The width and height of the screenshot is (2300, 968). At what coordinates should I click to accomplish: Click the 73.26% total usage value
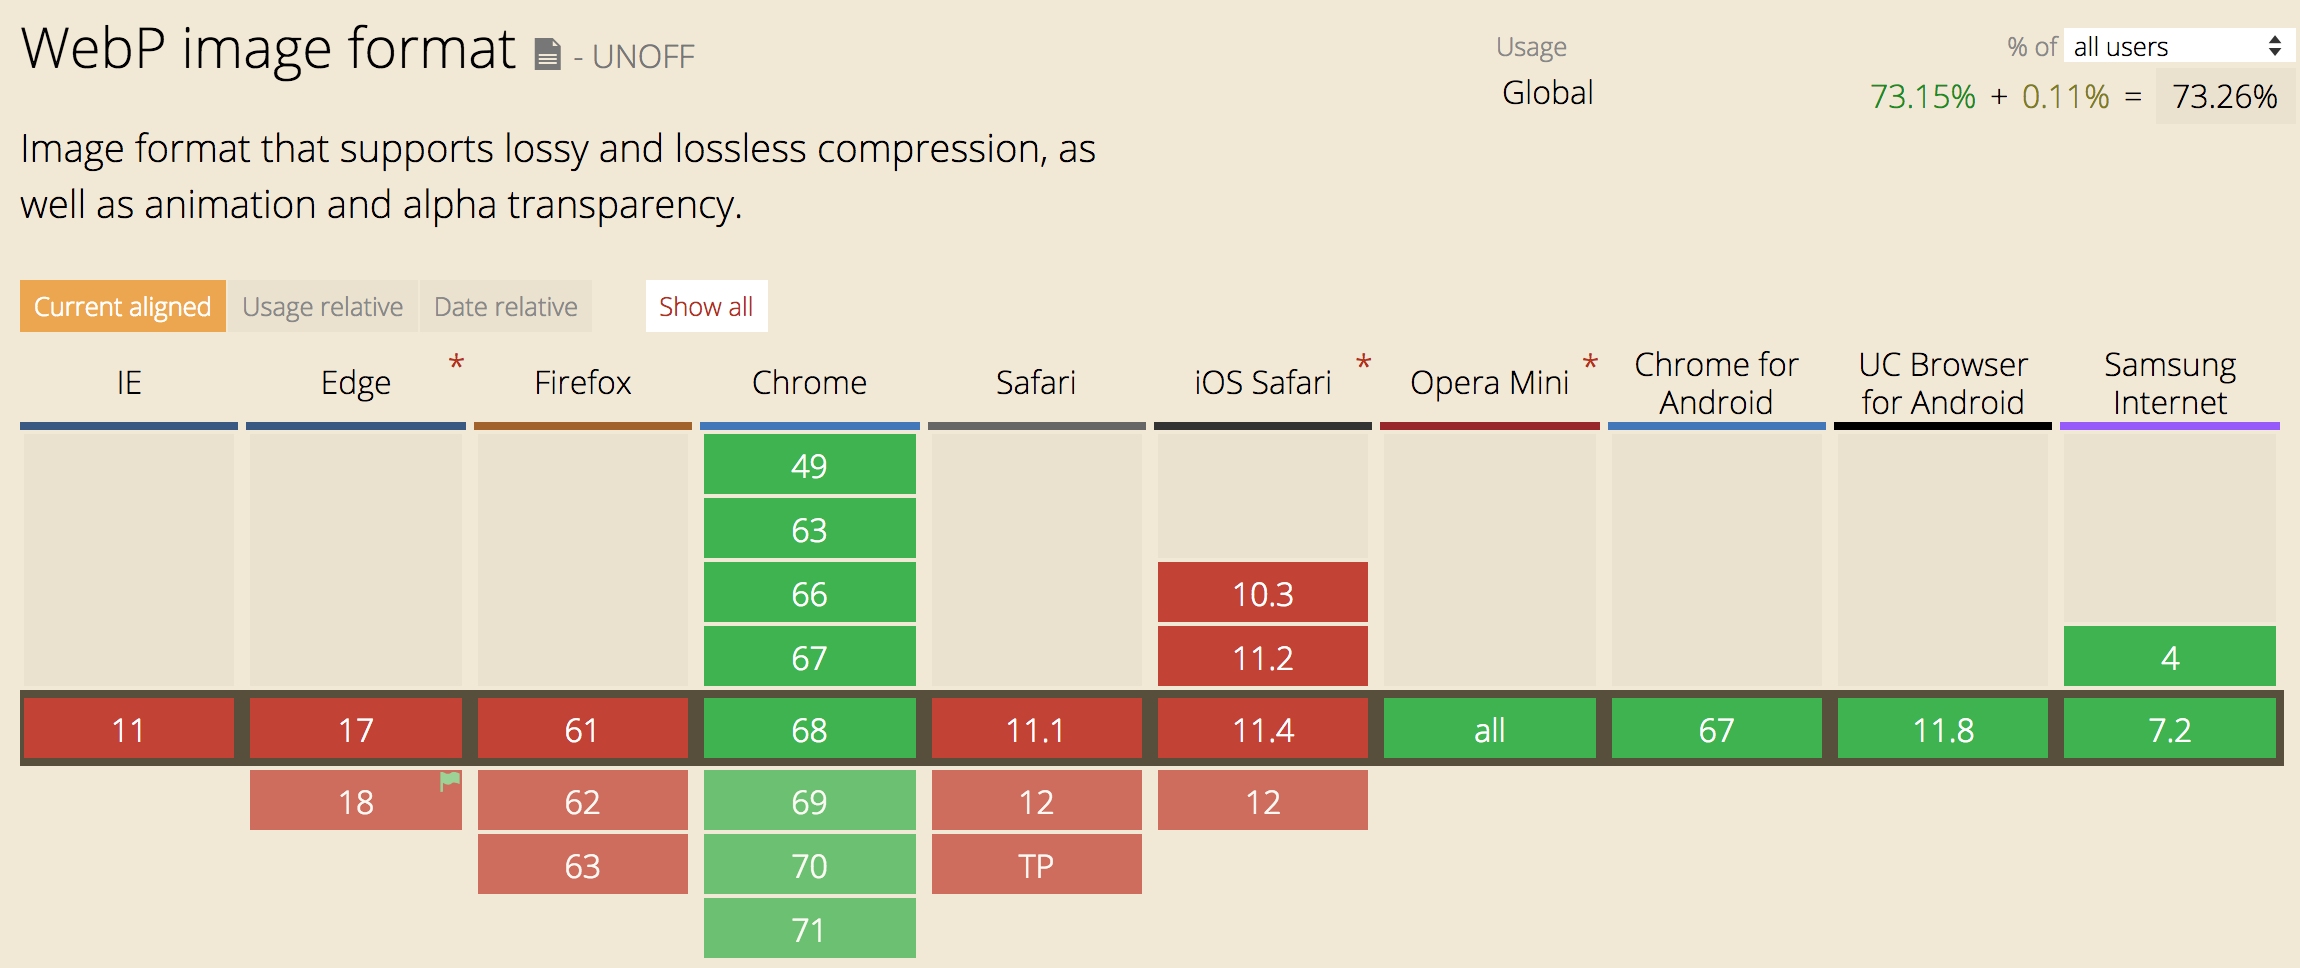[2224, 97]
